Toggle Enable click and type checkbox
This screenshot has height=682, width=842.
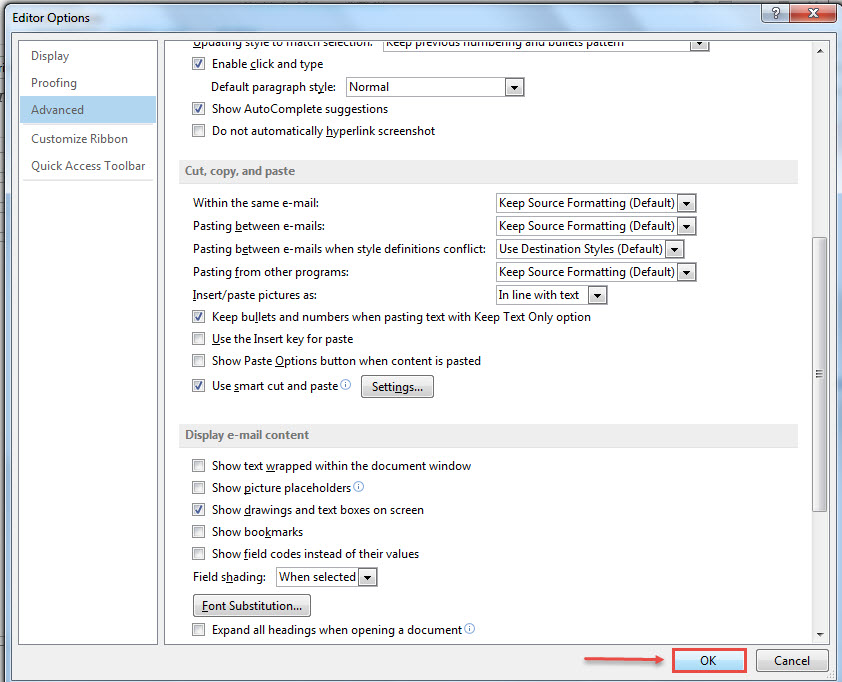pos(199,64)
